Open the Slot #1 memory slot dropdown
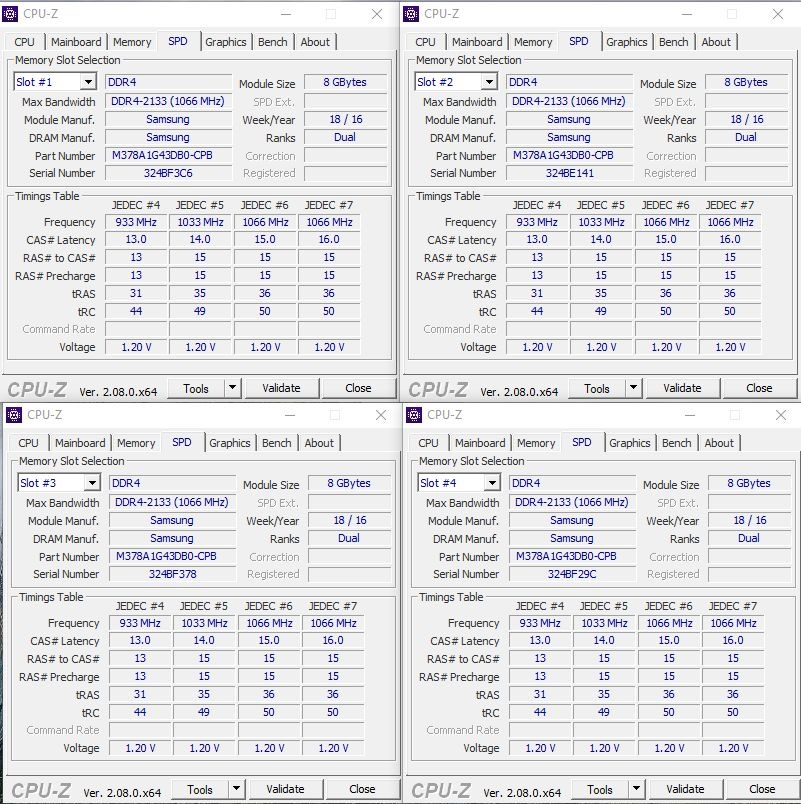This screenshot has height=804, width=801. click(88, 82)
